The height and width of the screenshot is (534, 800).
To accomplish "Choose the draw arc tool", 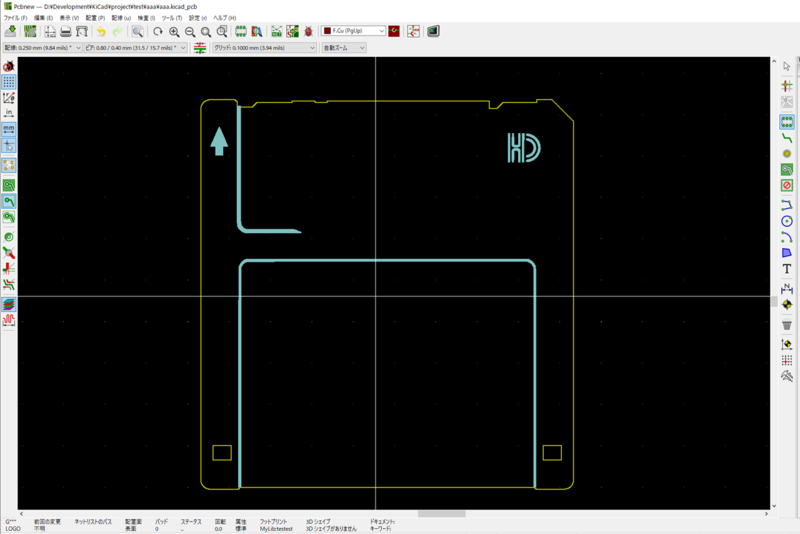I will click(x=787, y=237).
